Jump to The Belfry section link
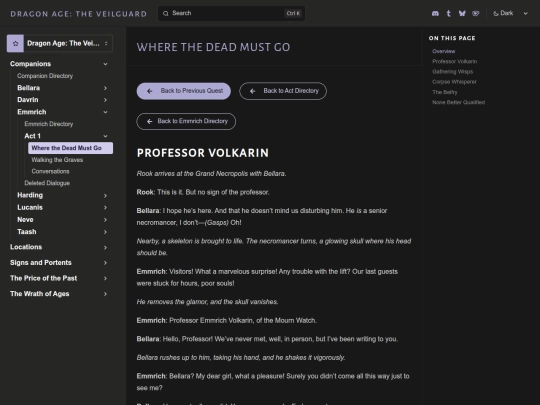This screenshot has width=540, height=405. (445, 92)
